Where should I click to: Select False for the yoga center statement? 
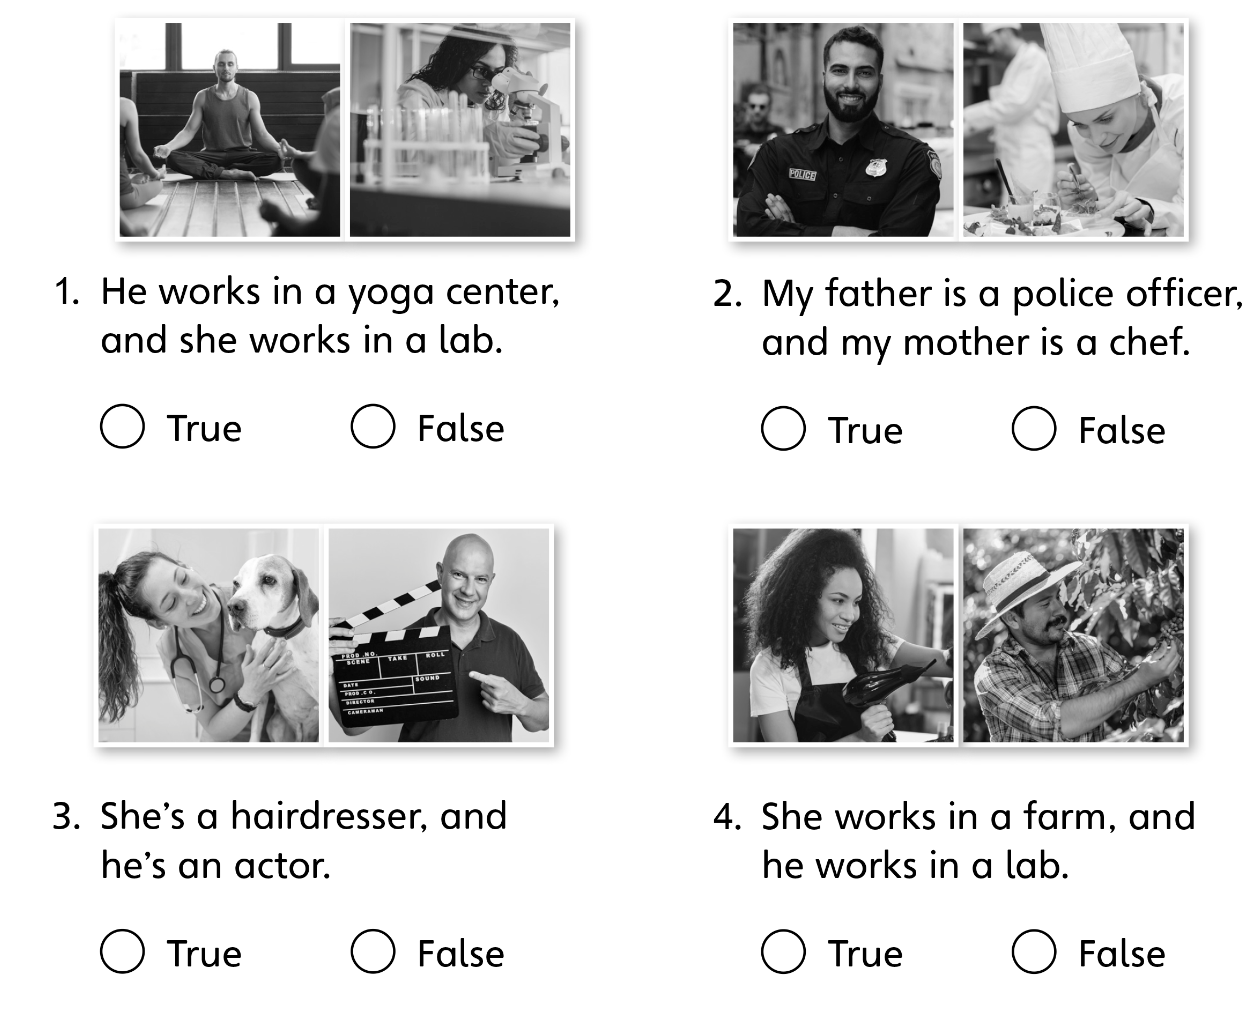point(373,428)
